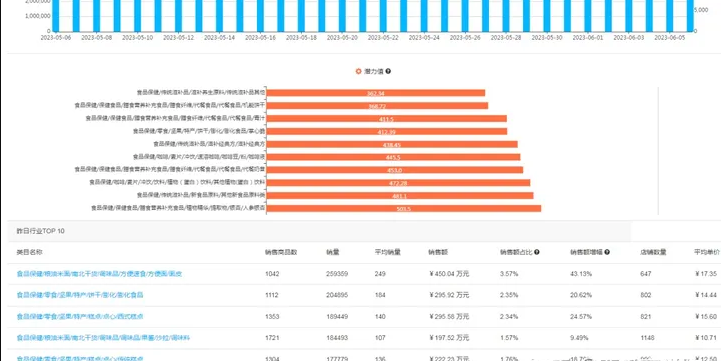Click the 销量 column header

tap(333, 252)
